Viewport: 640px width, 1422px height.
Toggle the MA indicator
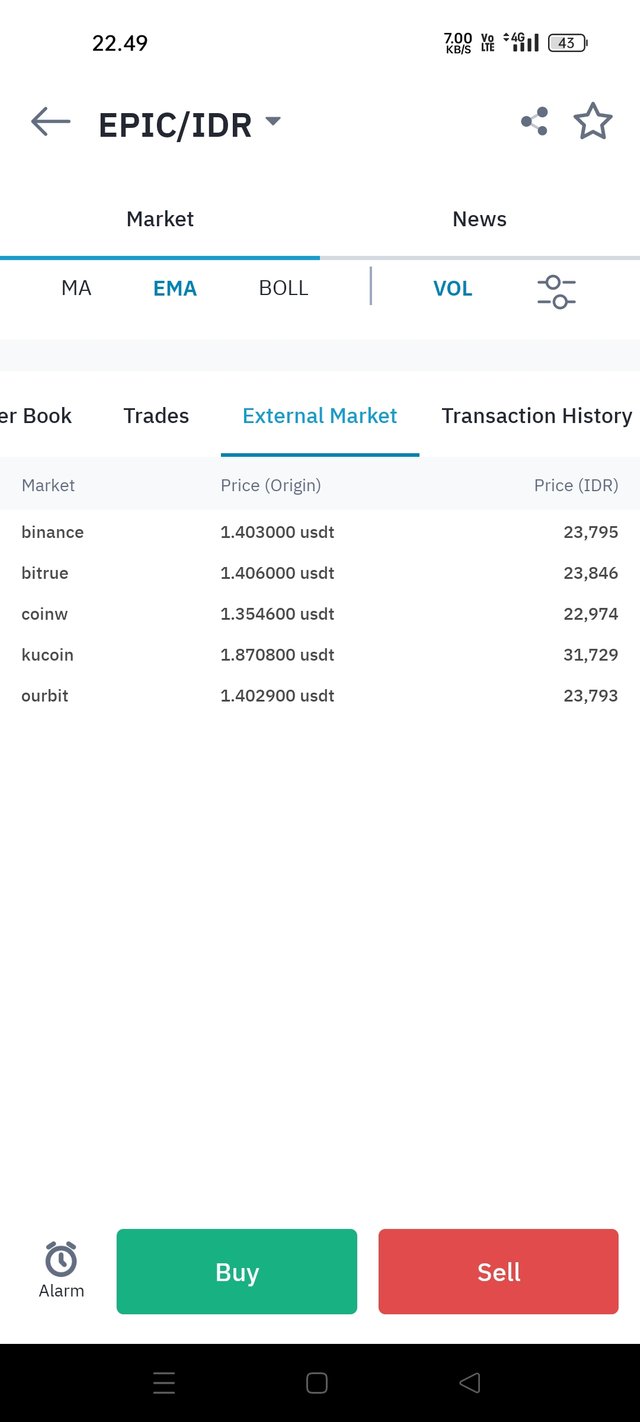coord(76,288)
